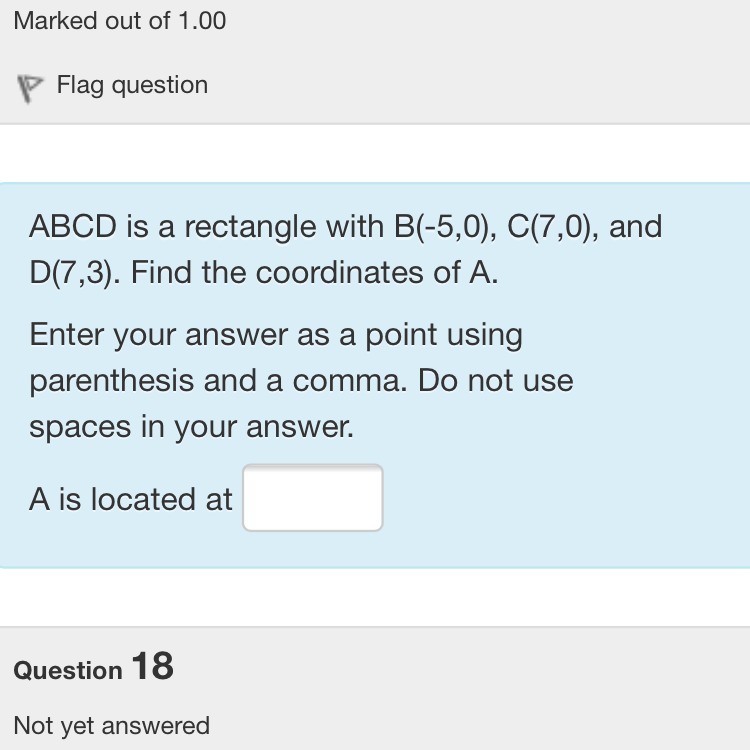
Task: Focus the answer box after 'A is located at'
Action: pyautogui.click(x=312, y=498)
